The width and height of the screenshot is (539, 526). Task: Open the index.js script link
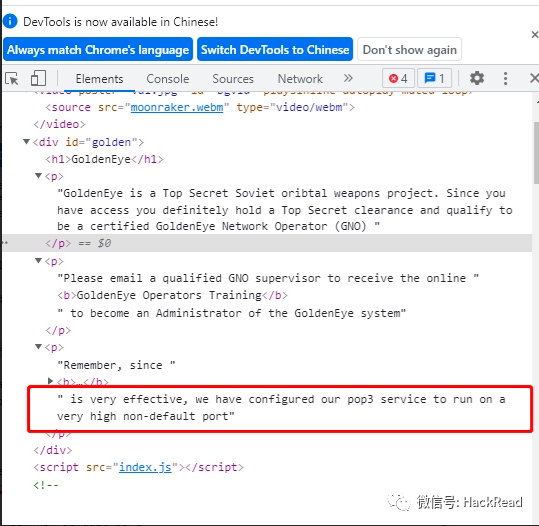(145, 467)
